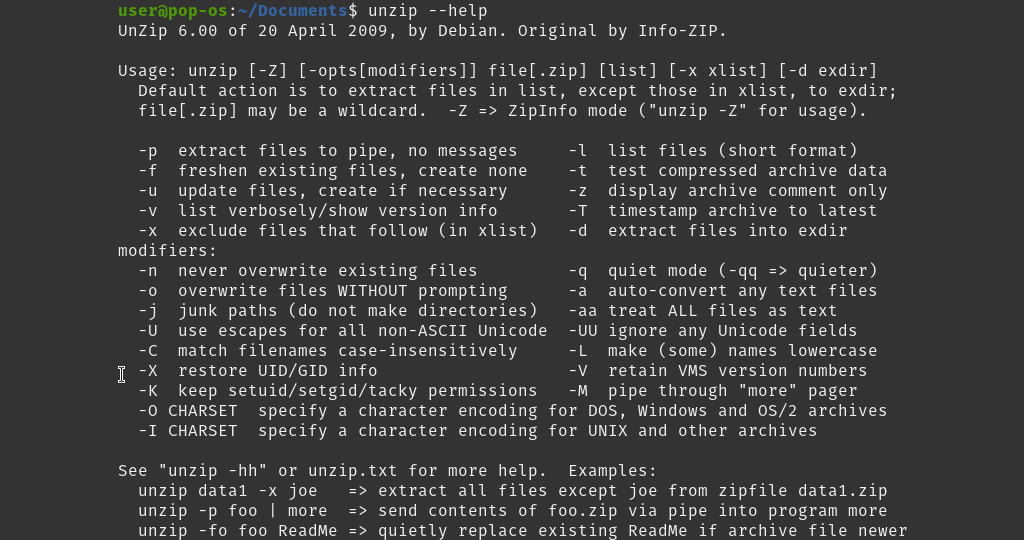Viewport: 1024px width, 540px height.
Task: Click the '-UU' ignore Unicode fields option
Action: click(x=713, y=331)
